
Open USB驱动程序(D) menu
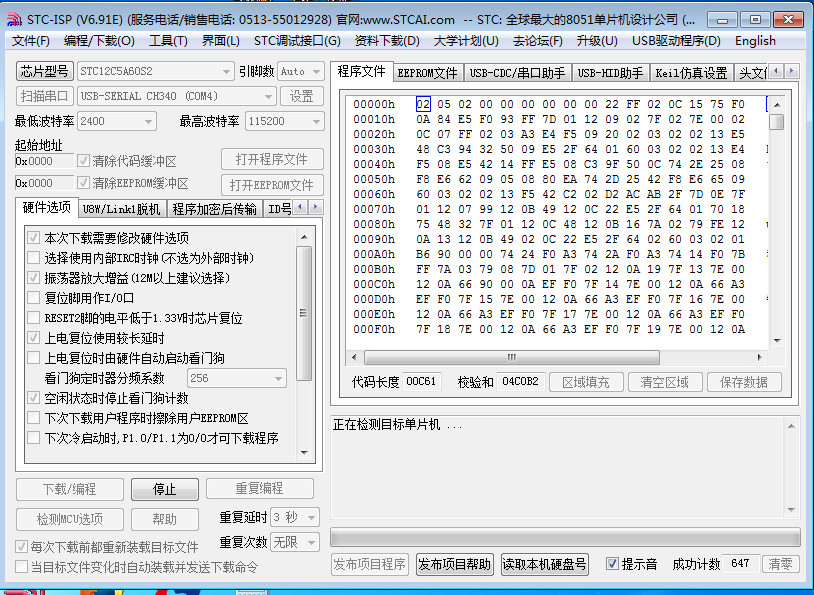676,40
